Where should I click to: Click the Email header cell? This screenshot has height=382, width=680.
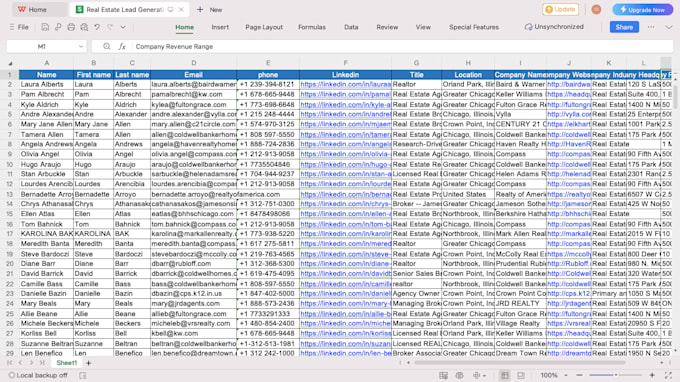coord(193,75)
